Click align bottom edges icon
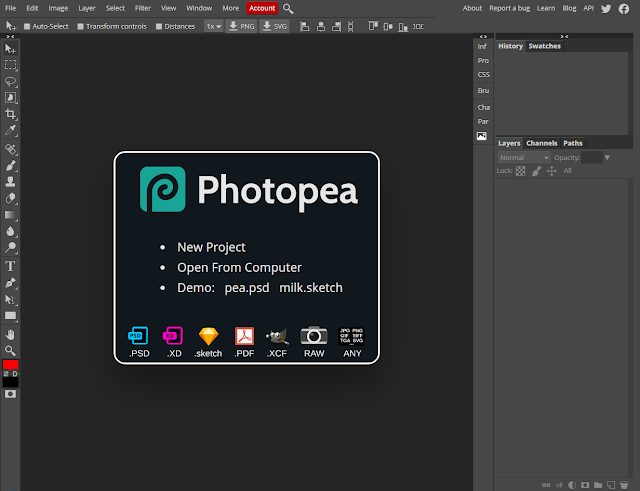Image resolution: width=640 pixels, height=491 pixels. 403,27
